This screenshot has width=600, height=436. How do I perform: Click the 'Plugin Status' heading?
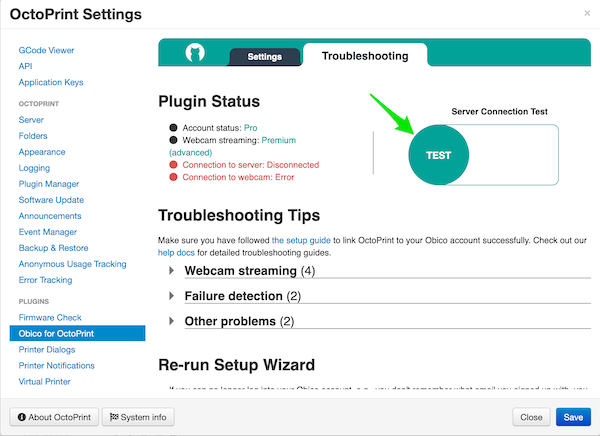(209, 101)
